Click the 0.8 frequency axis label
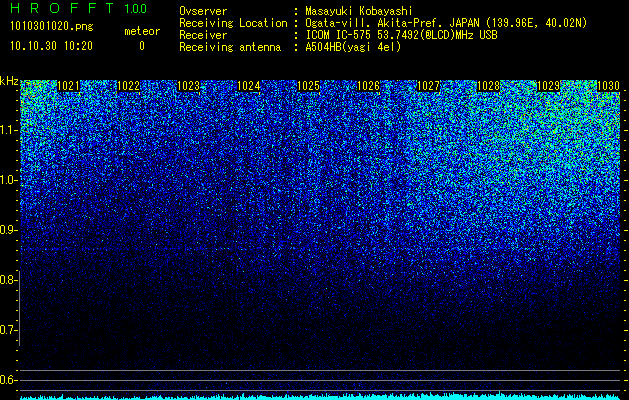This screenshot has width=629, height=400. click(8, 280)
